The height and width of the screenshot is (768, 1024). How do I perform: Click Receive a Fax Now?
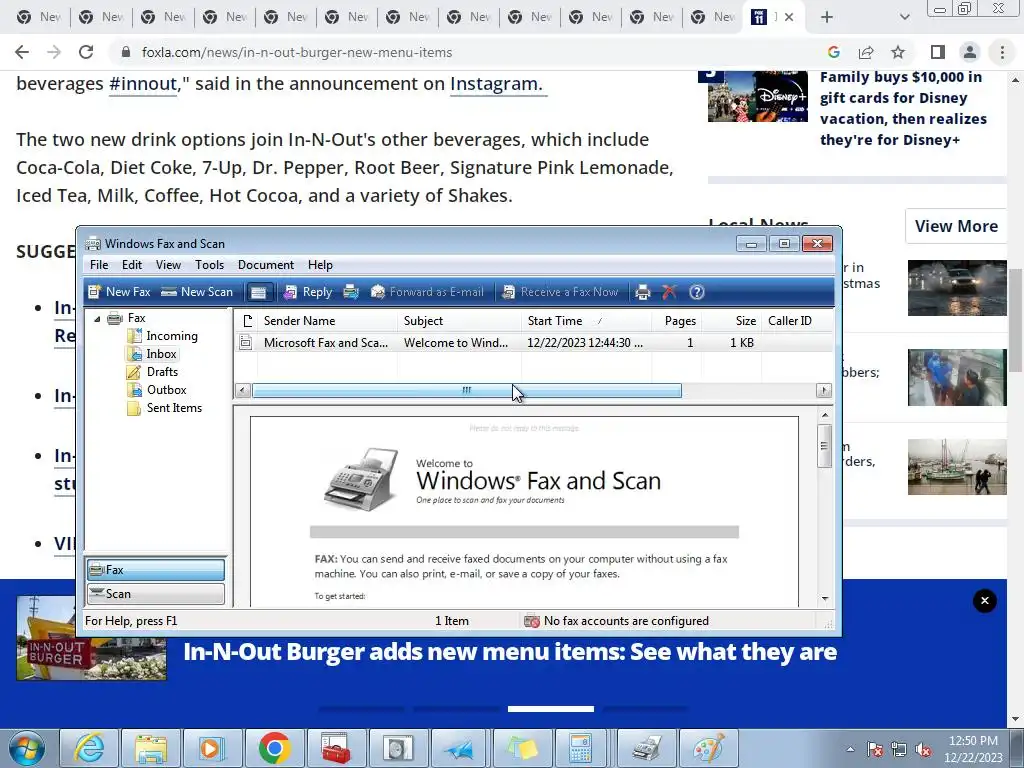click(x=560, y=292)
